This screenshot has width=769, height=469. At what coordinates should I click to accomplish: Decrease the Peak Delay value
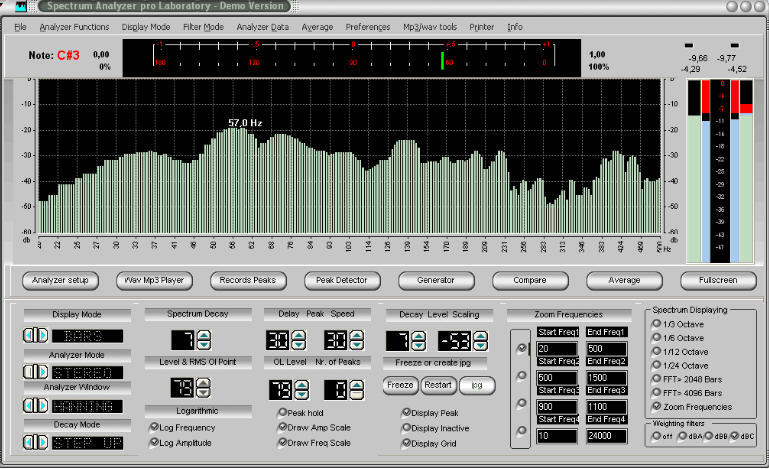pos(299,344)
